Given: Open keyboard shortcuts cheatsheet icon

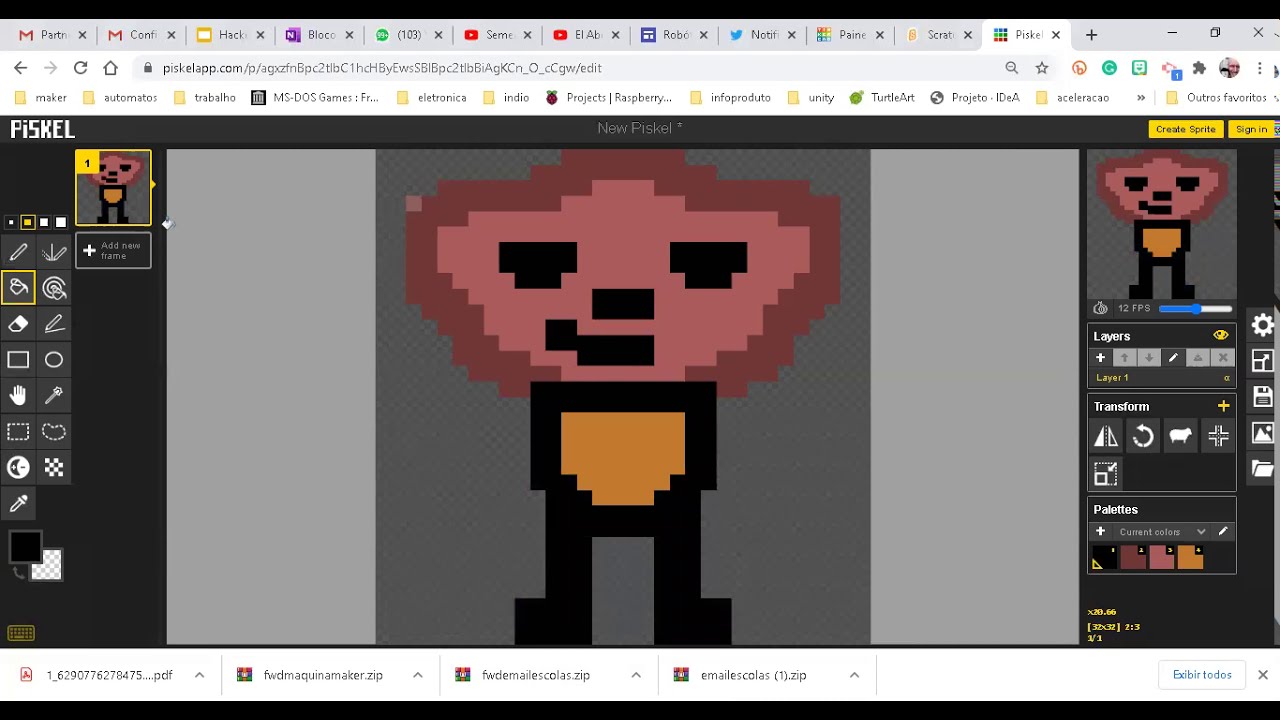Looking at the screenshot, I should (21, 633).
